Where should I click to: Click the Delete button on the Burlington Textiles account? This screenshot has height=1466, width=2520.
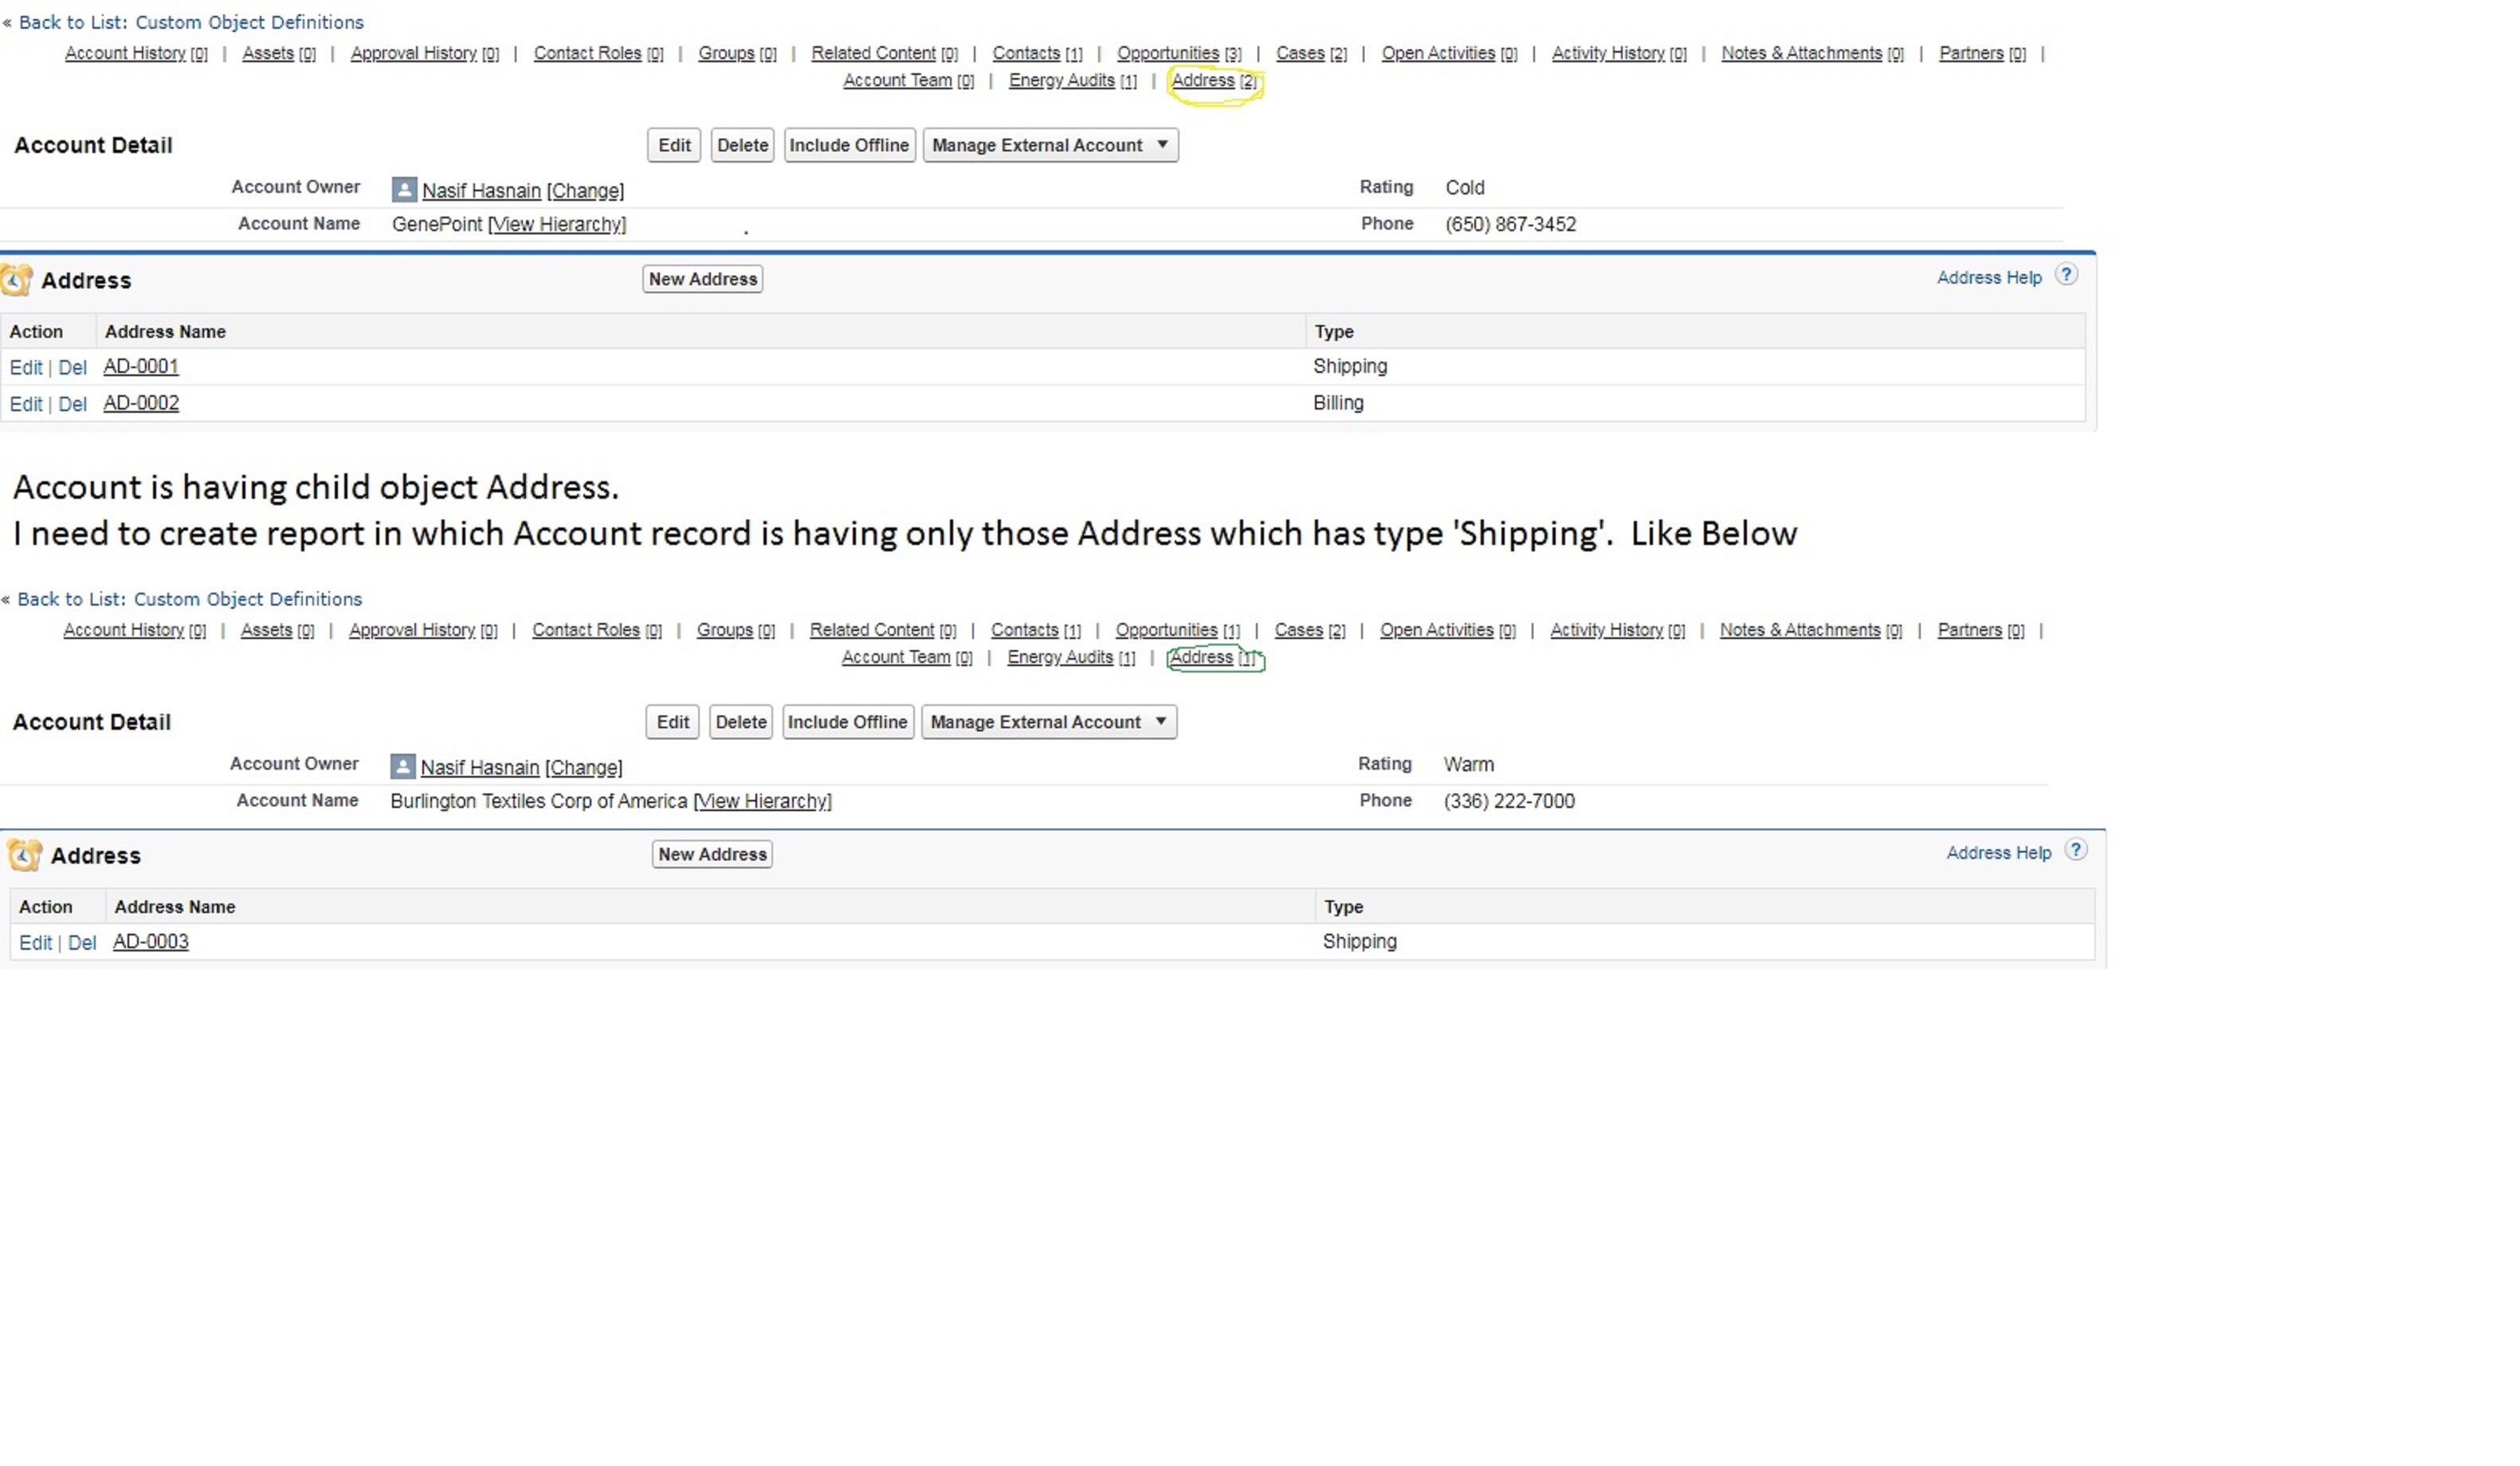(x=740, y=722)
